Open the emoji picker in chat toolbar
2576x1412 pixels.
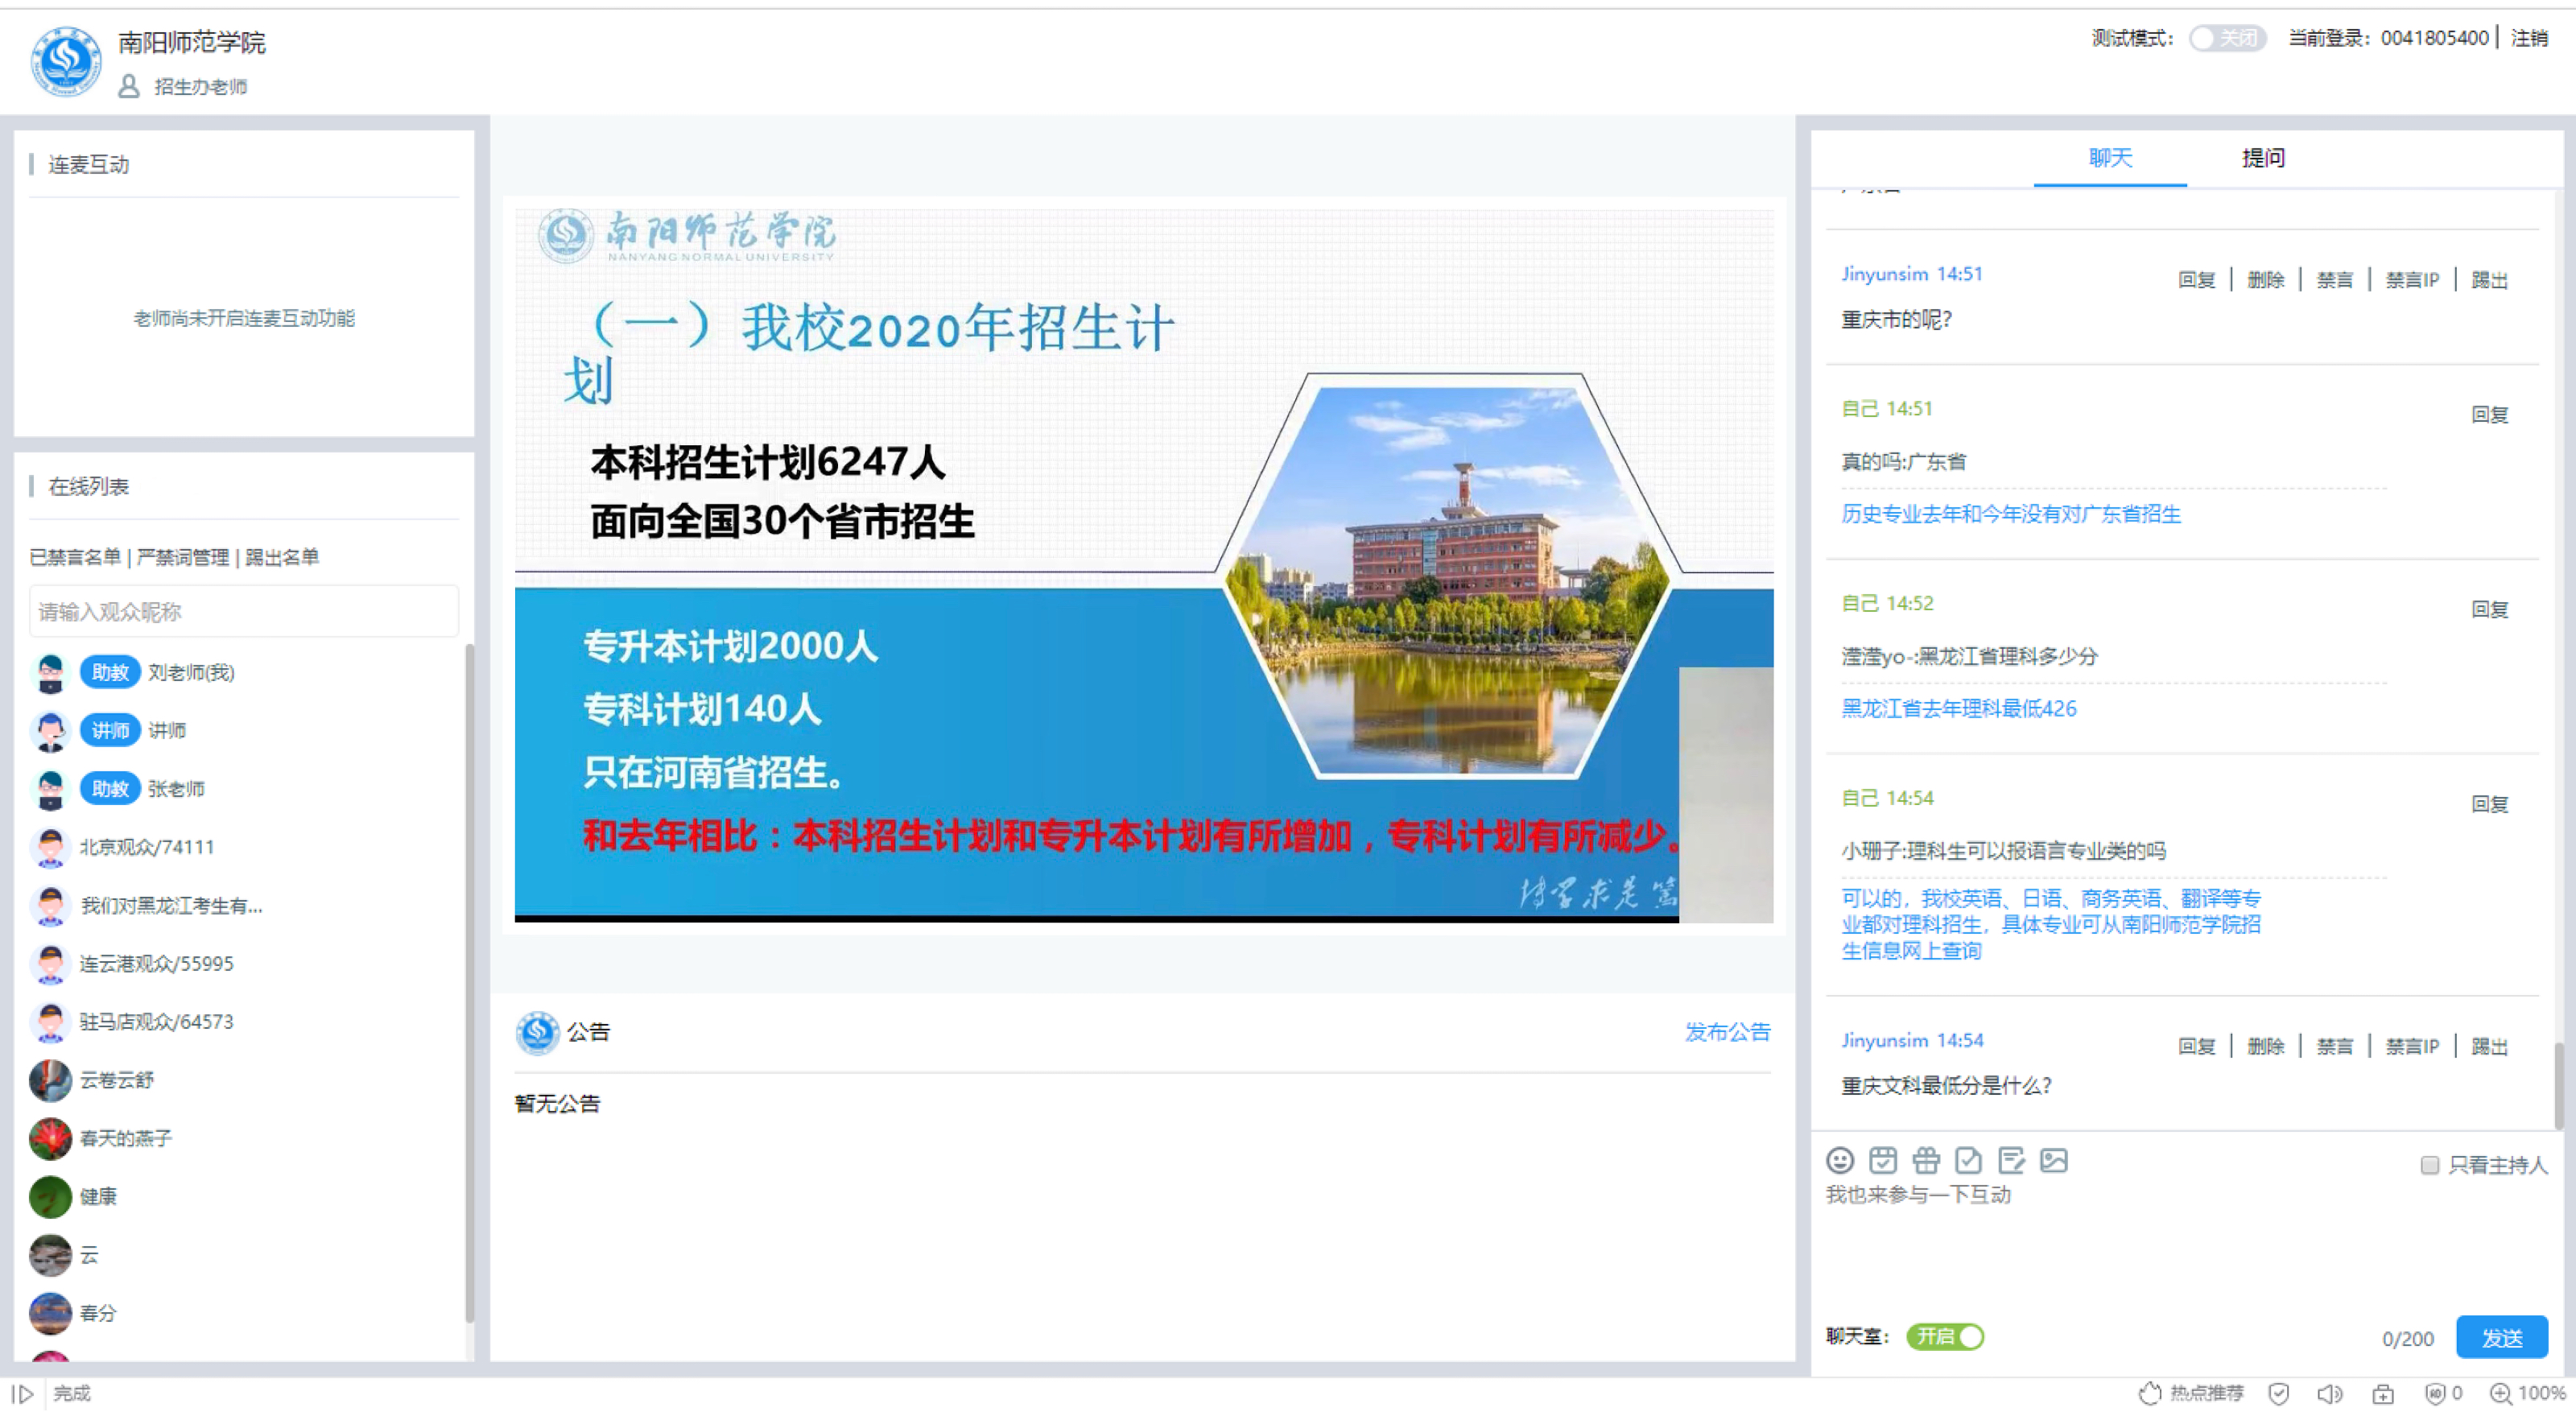click(x=1839, y=1160)
